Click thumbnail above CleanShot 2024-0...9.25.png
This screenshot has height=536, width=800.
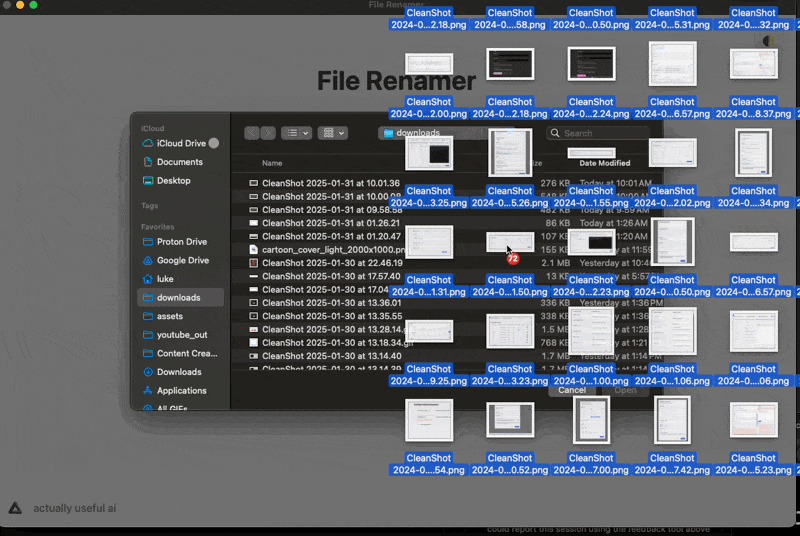click(x=429, y=331)
